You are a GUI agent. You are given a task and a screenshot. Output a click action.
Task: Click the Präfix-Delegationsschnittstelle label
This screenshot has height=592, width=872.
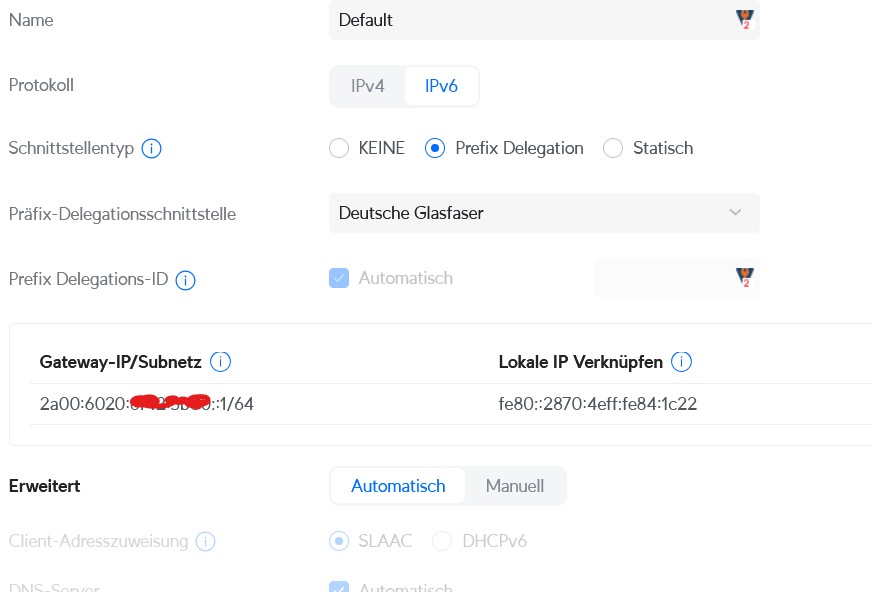click(122, 214)
